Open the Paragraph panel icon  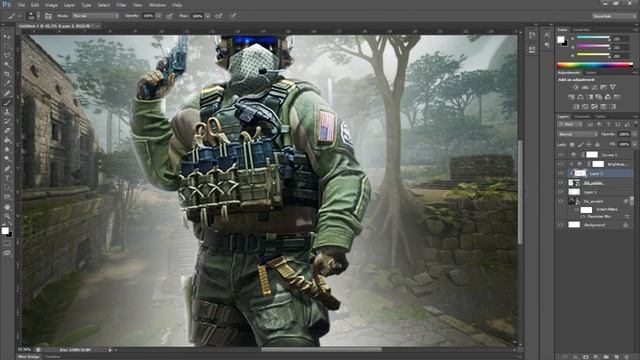click(x=547, y=45)
